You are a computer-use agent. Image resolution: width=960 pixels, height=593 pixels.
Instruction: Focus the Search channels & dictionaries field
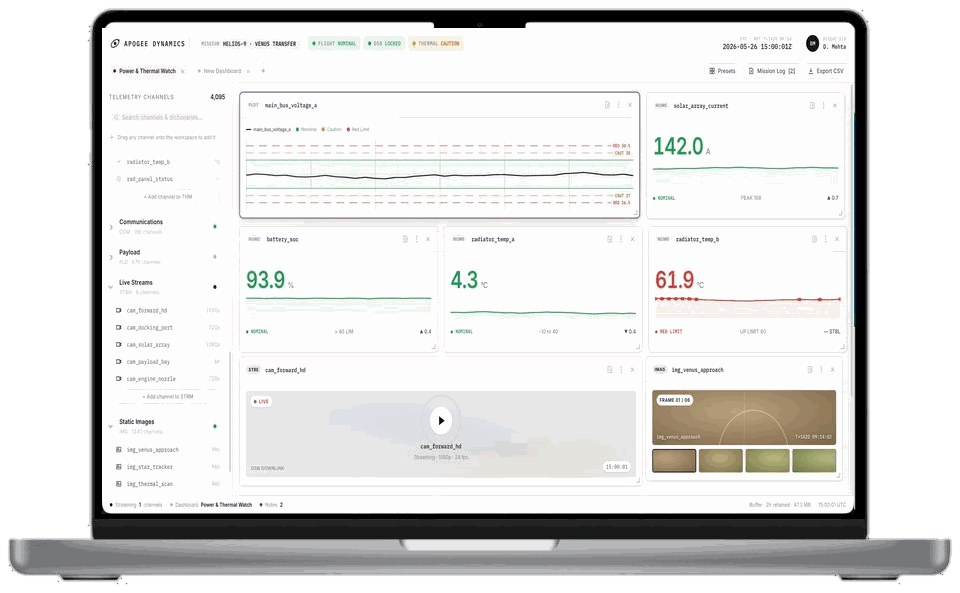pyautogui.click(x=167, y=117)
